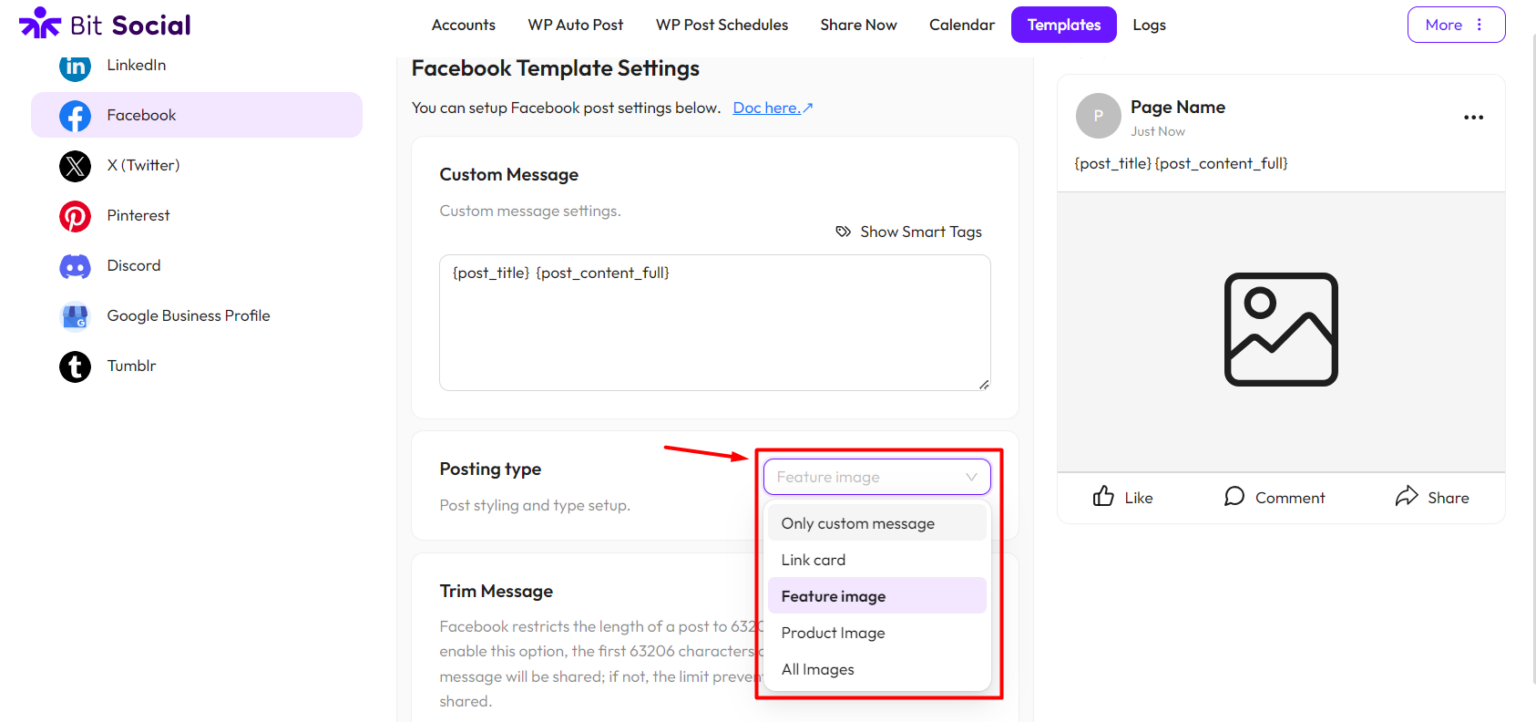Click the Tumblr icon in sidebar

point(75,366)
